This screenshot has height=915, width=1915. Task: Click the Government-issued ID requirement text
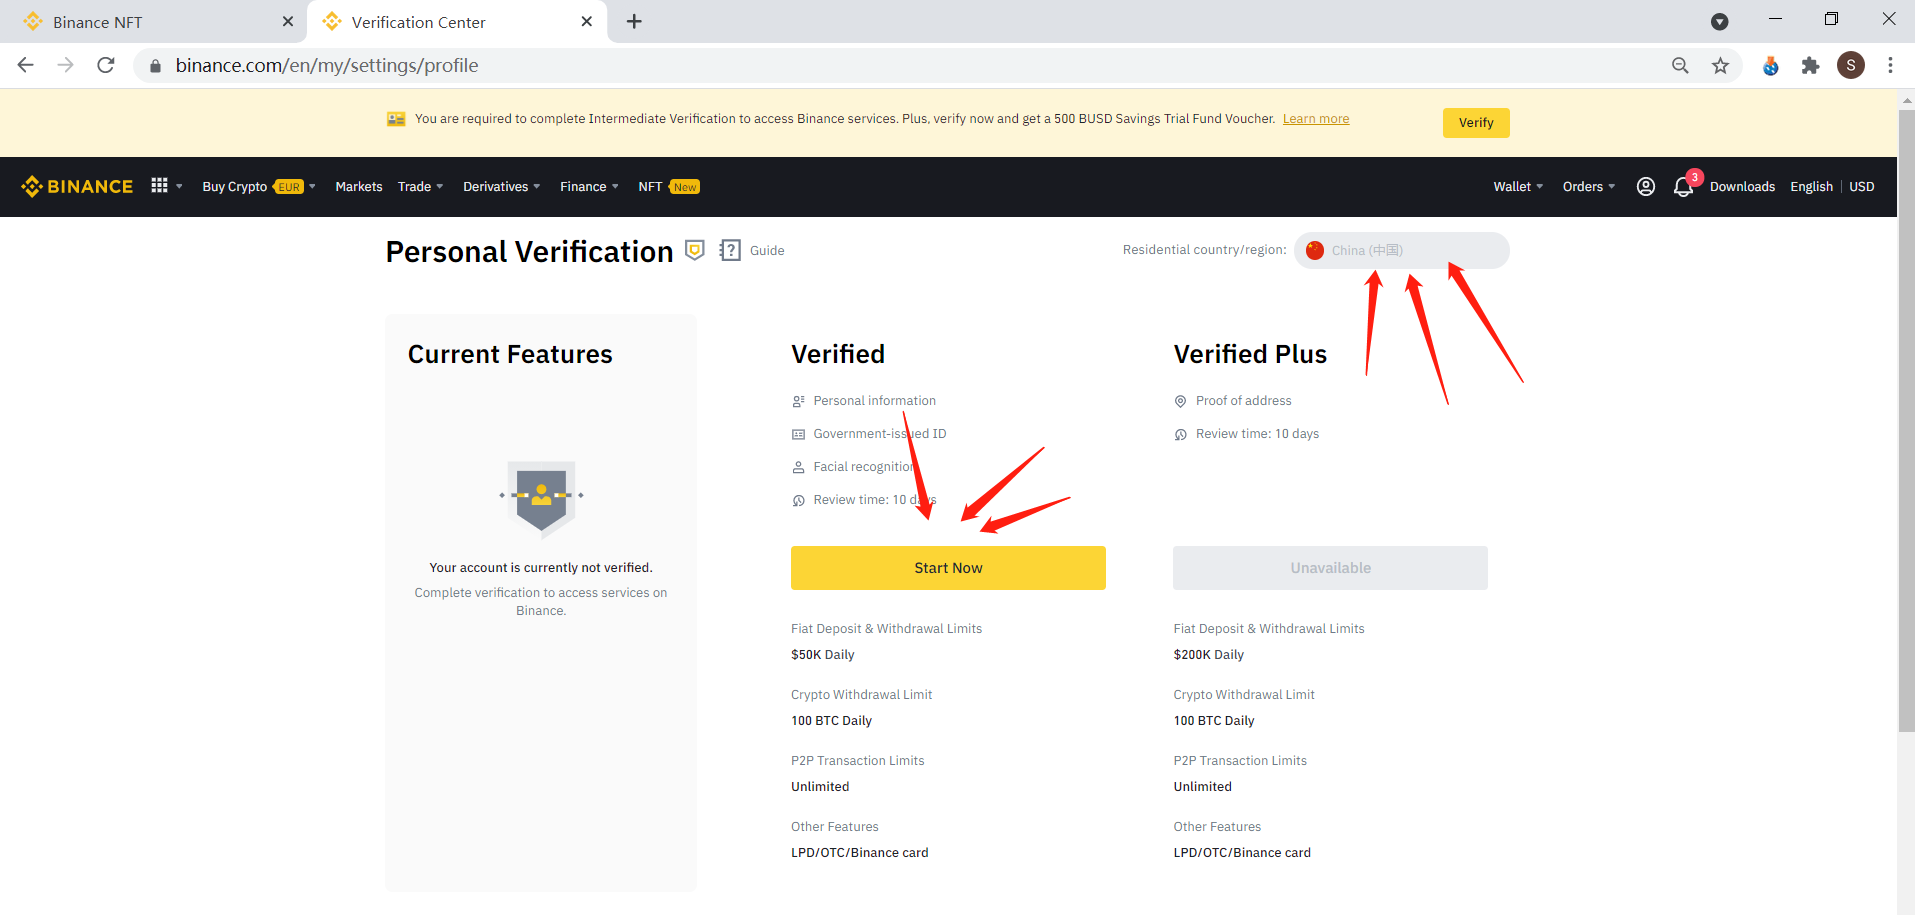(x=880, y=434)
